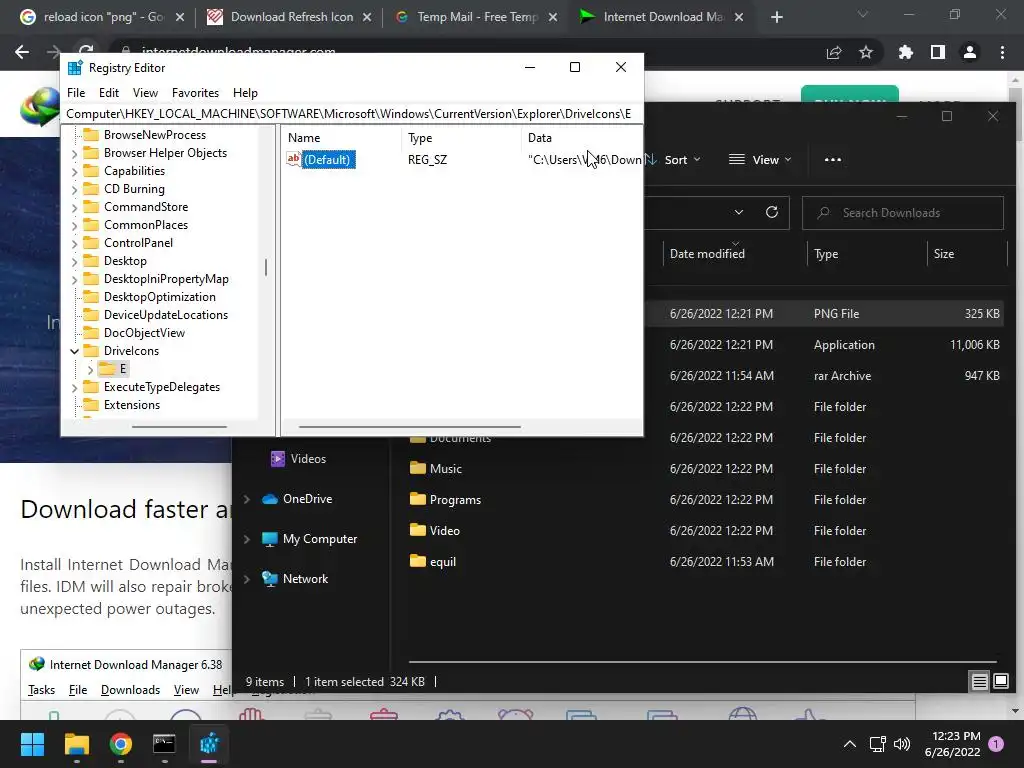Switch to the Temp Mail tab
This screenshot has height=768, width=1024.
476,17
